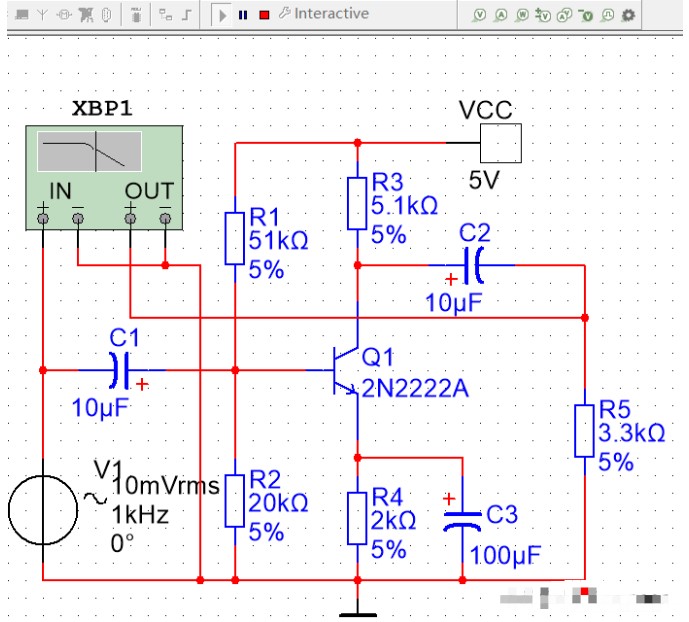Select the NI components puzzle icon
Viewport: 689px width, 622px height.
click(86, 15)
